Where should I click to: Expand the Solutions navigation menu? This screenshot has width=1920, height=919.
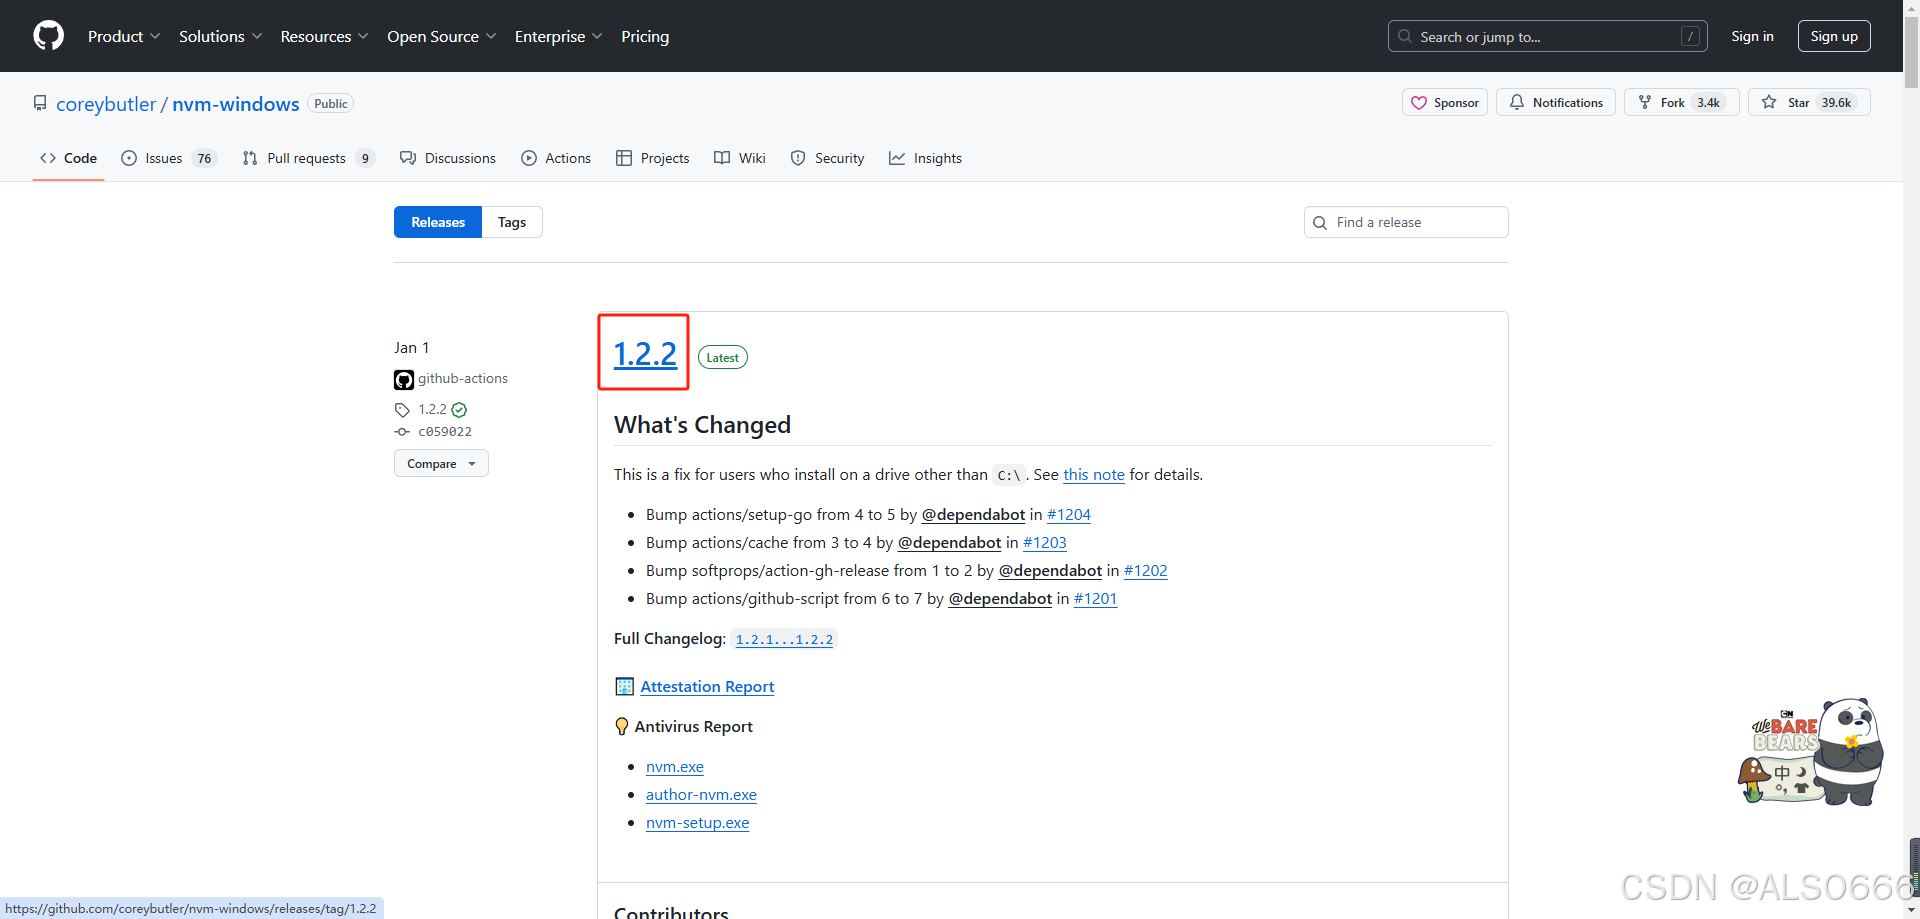coord(220,36)
